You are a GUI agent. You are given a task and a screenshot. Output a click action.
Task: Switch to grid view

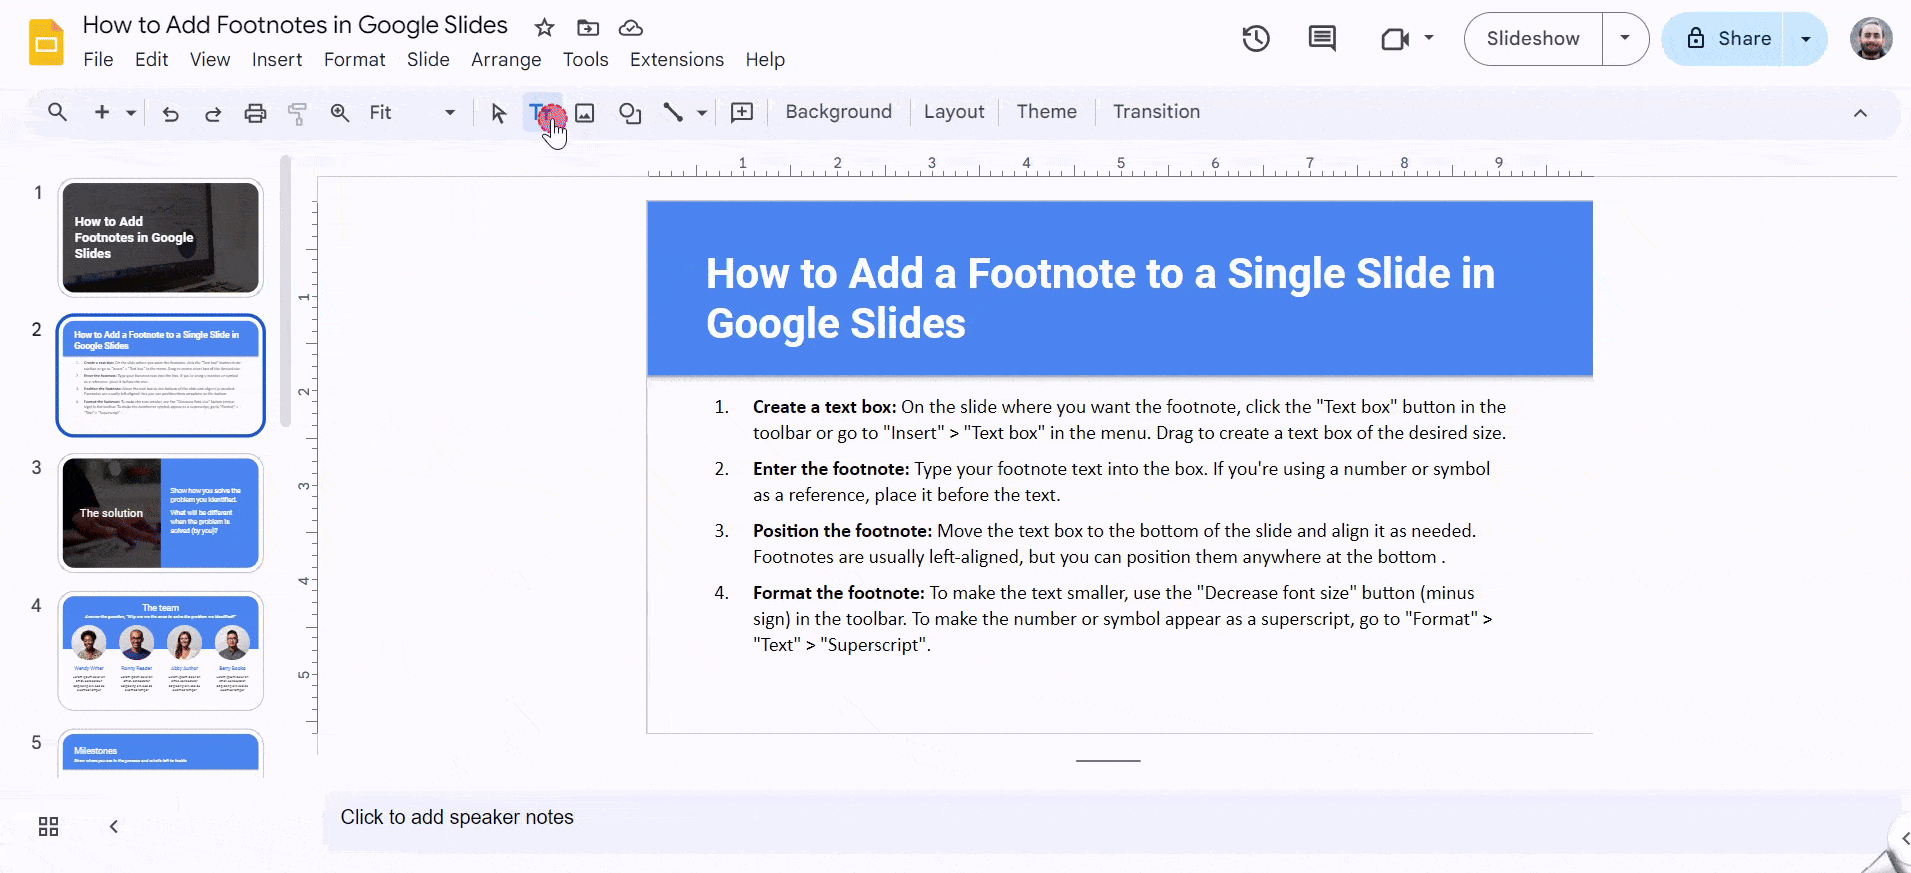point(48,826)
